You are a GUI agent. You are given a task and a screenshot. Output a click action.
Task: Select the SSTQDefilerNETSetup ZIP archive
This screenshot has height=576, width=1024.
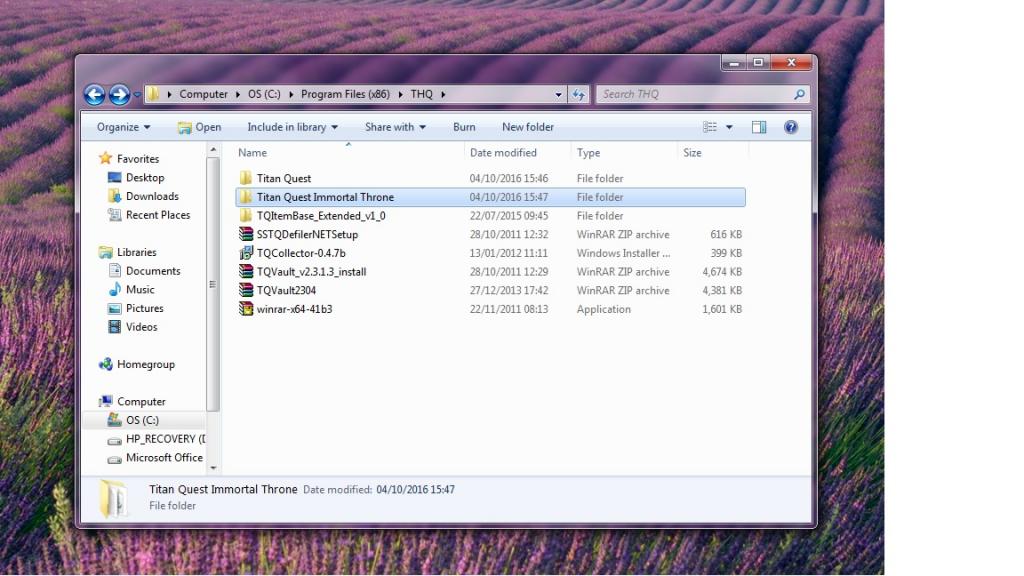(306, 234)
